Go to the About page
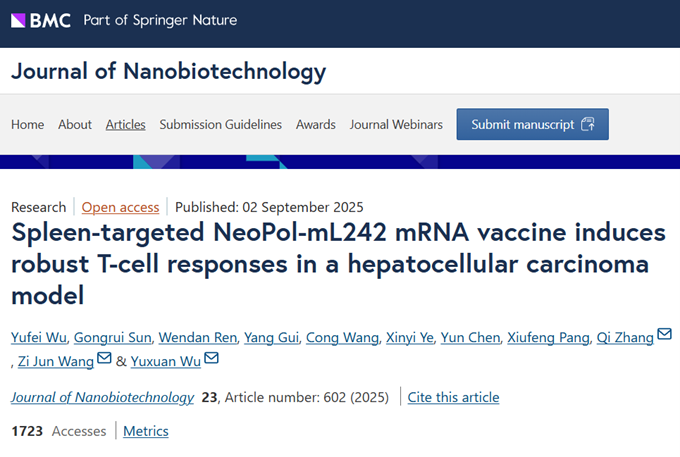Image resolution: width=680 pixels, height=457 pixels. pyautogui.click(x=75, y=125)
